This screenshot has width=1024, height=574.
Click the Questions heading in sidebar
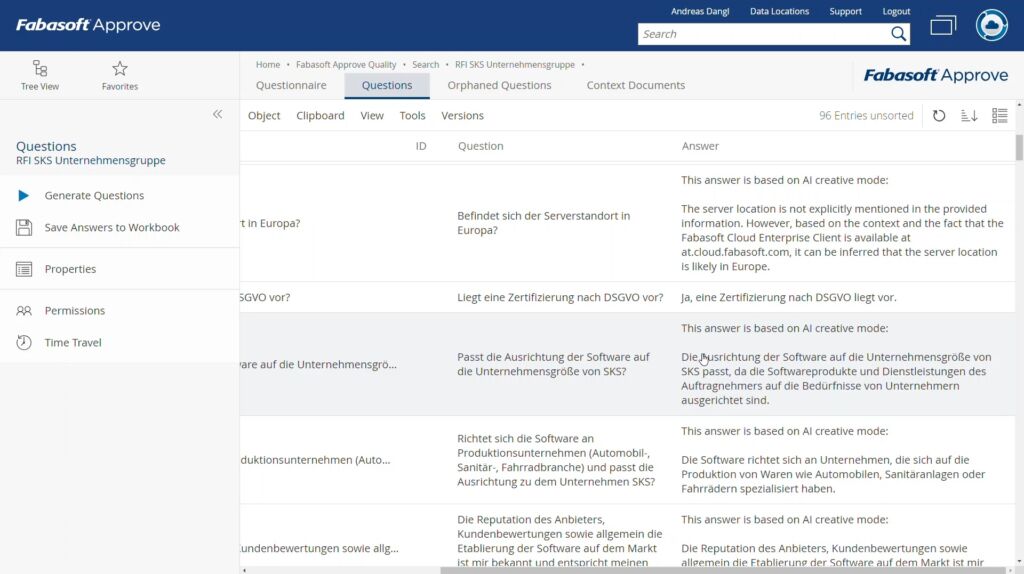tap(46, 146)
